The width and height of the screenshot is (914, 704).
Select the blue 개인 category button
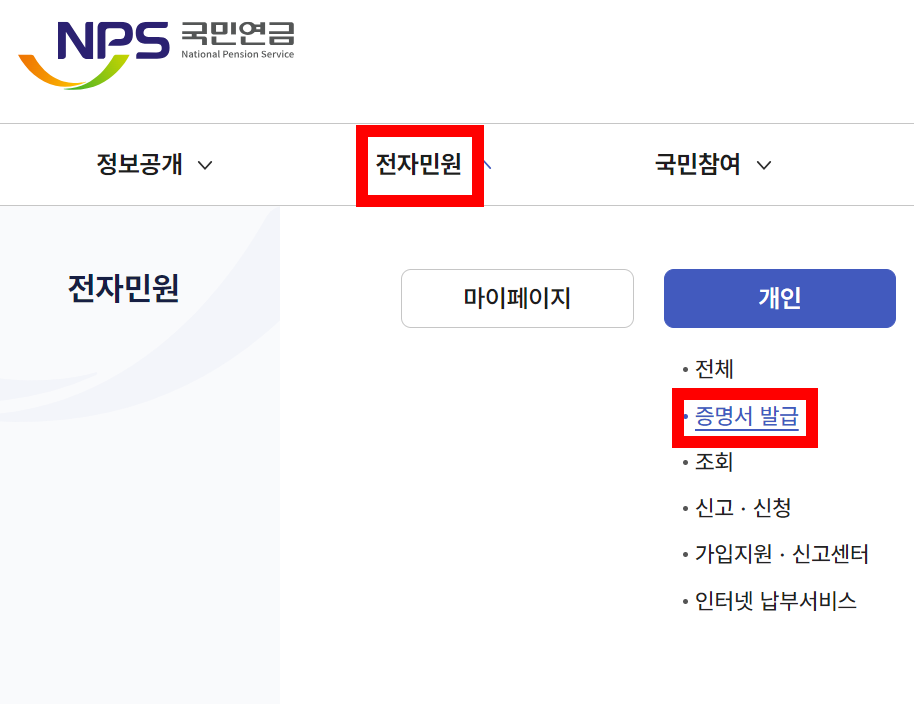coord(779,298)
